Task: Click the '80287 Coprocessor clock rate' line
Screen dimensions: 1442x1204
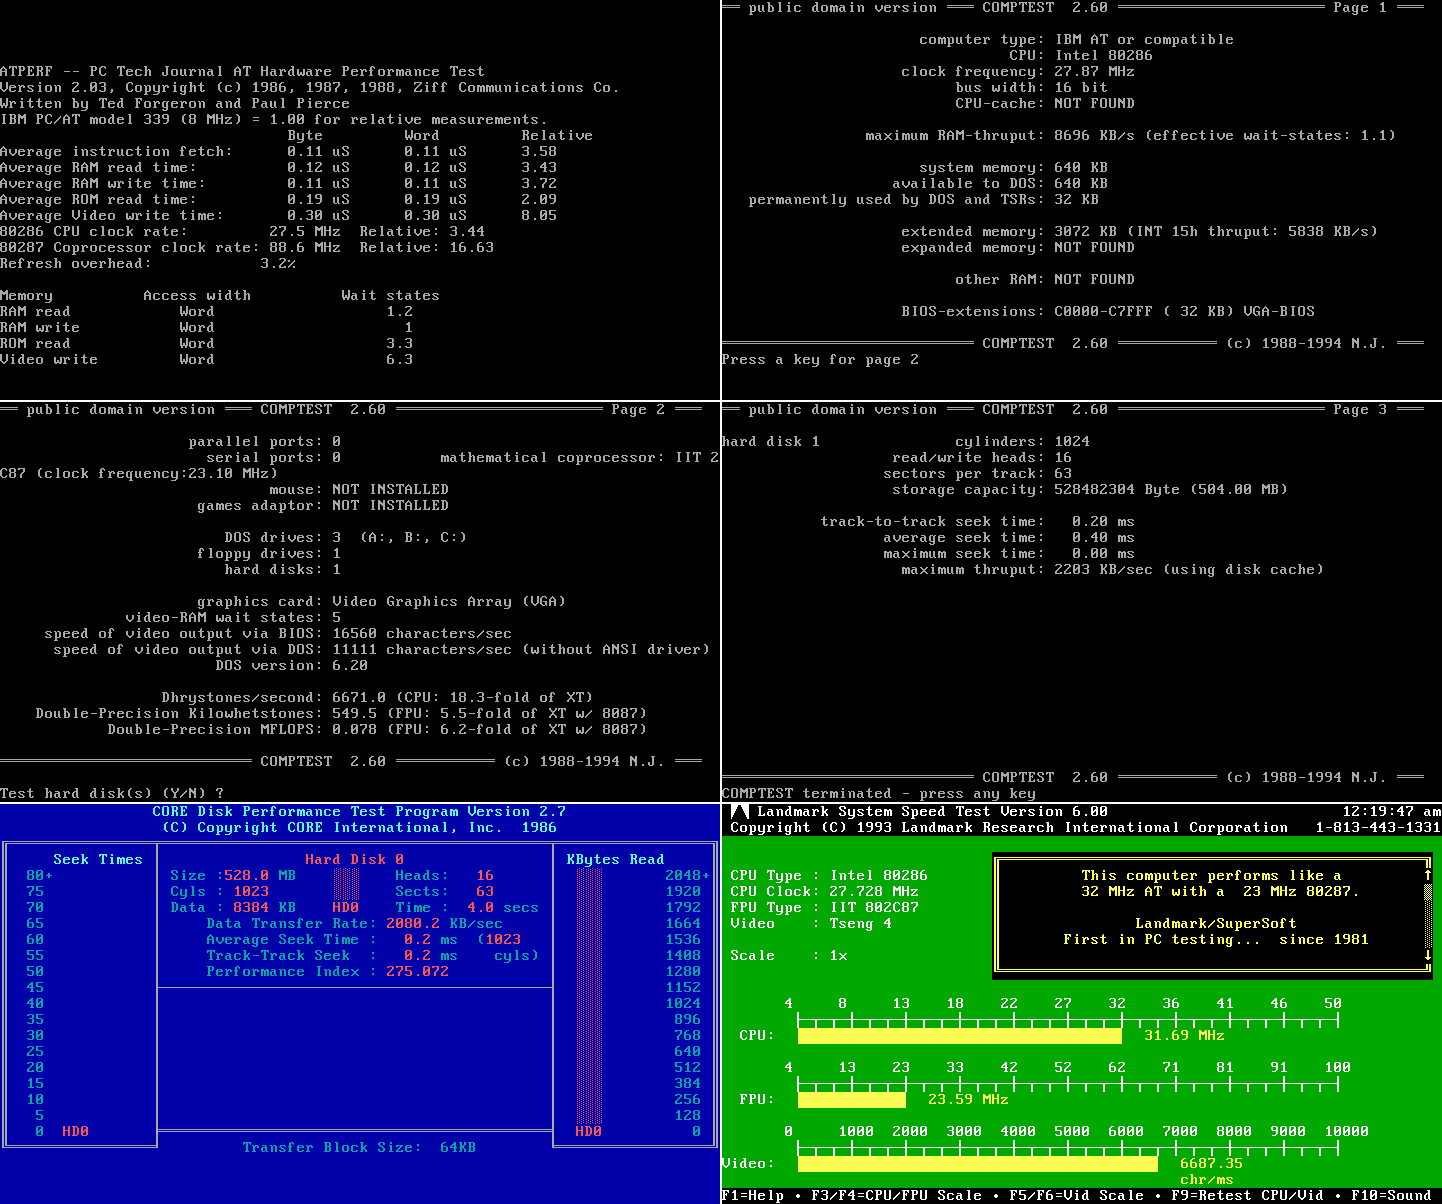Action: 247,247
